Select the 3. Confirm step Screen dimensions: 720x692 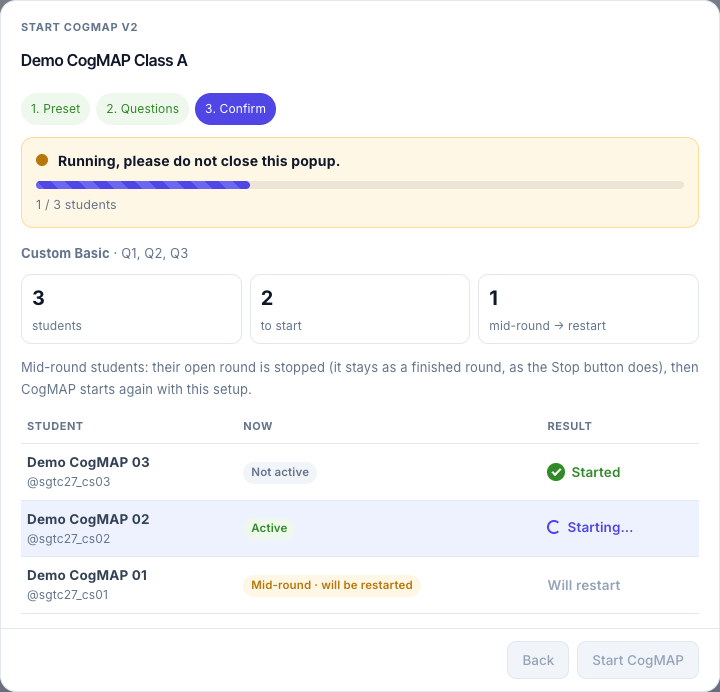coord(235,109)
